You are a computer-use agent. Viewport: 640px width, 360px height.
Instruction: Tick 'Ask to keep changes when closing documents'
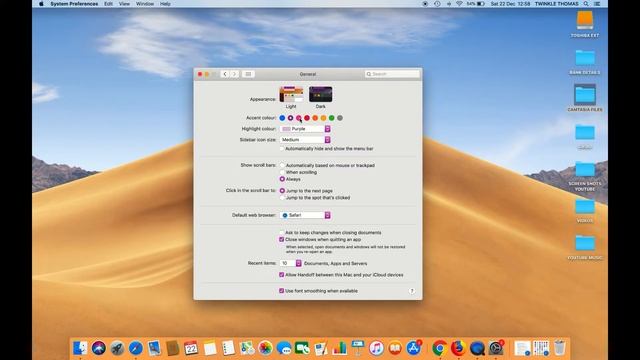282,233
